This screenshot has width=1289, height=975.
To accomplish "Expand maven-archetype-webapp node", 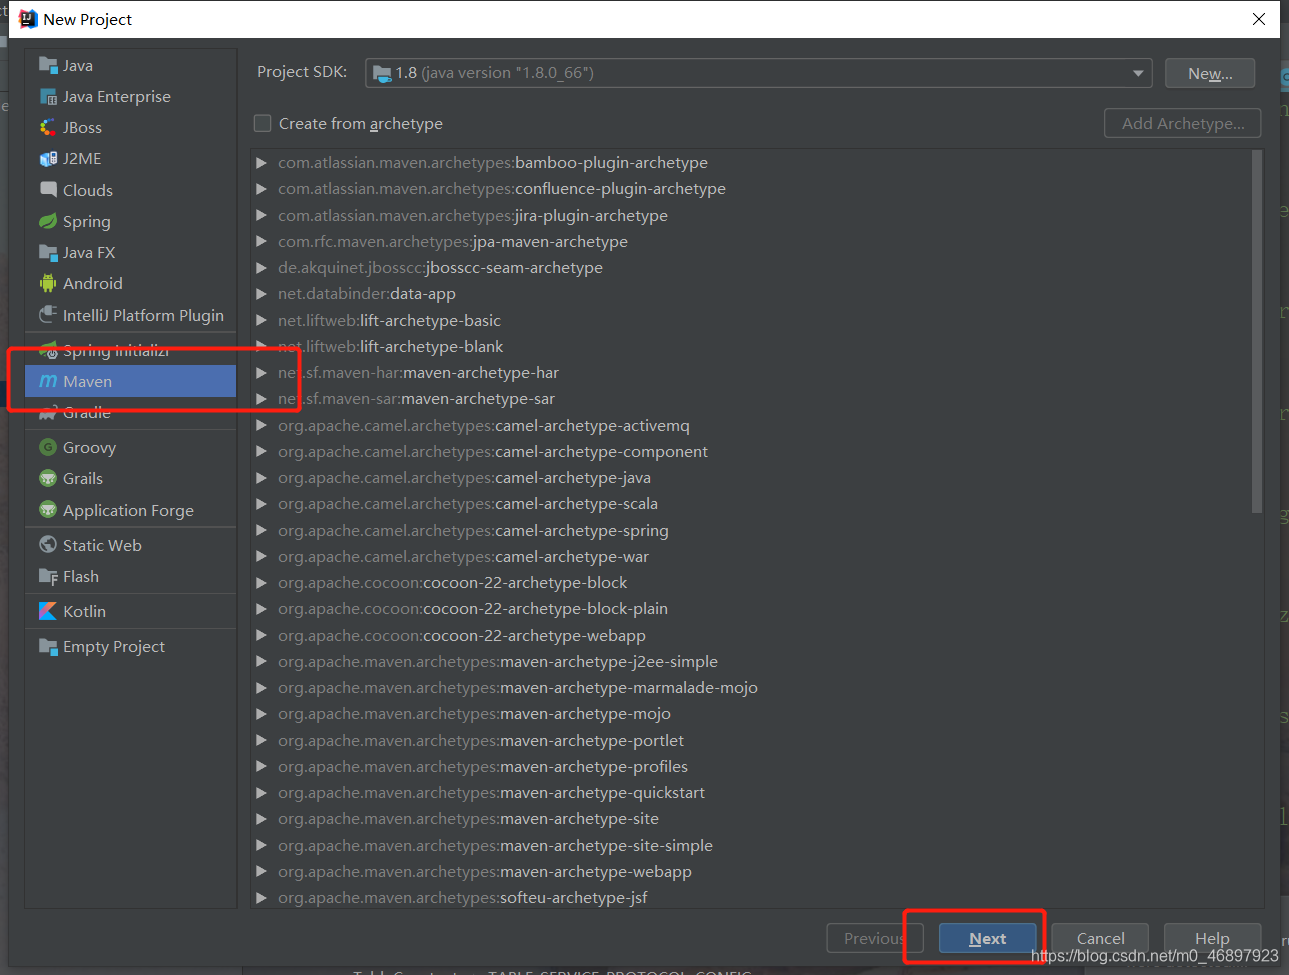I will point(261,871).
